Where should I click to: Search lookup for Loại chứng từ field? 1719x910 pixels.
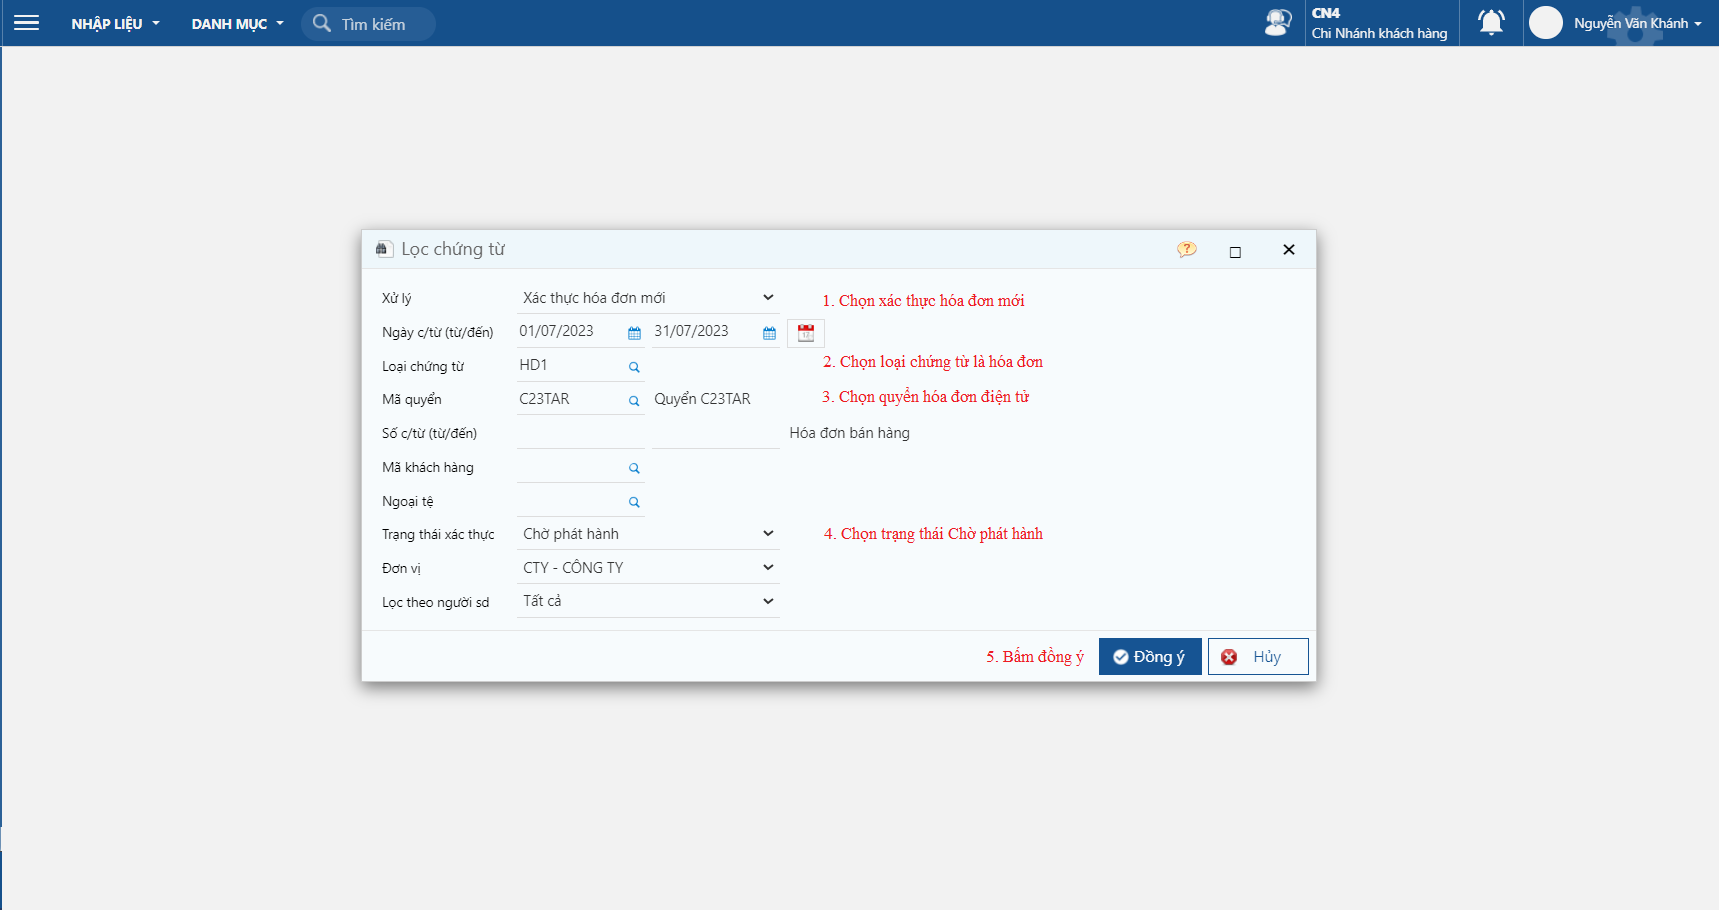pyautogui.click(x=634, y=367)
